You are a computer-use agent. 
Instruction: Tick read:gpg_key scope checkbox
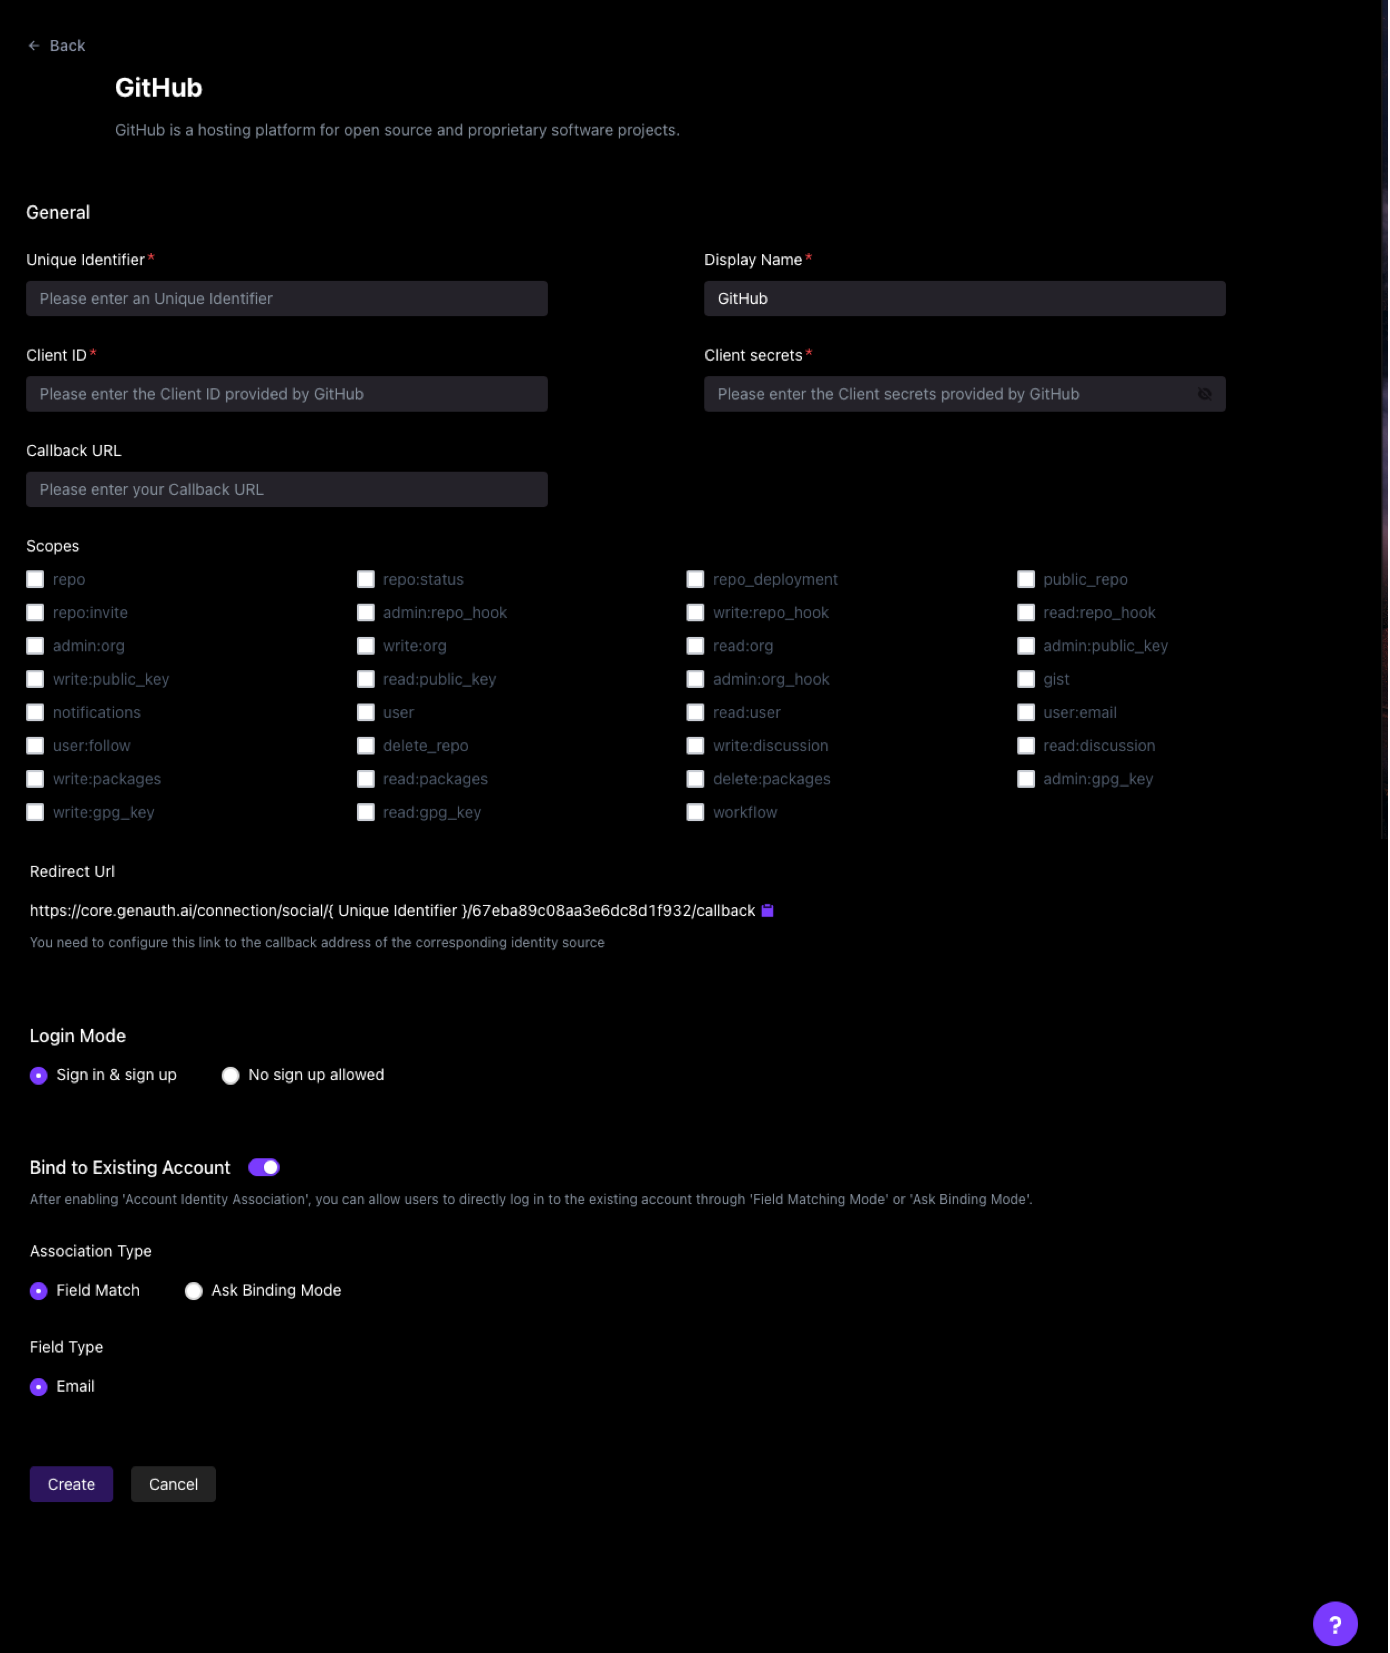pyautogui.click(x=366, y=813)
